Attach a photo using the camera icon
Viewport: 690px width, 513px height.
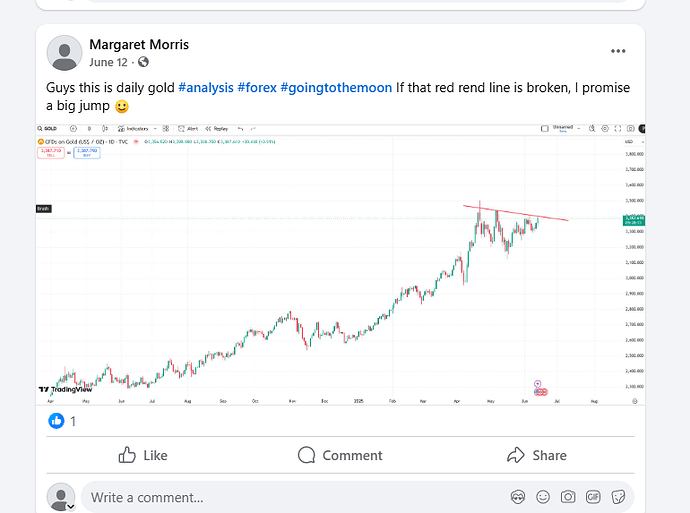pos(568,496)
